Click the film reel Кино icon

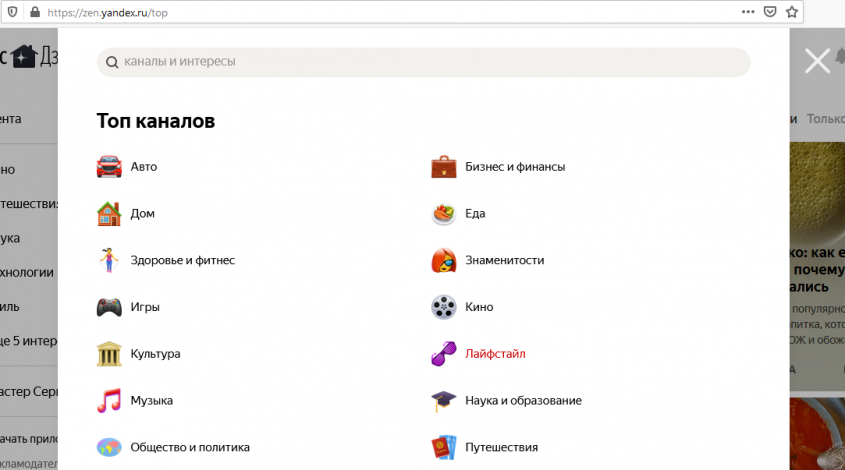(x=444, y=307)
